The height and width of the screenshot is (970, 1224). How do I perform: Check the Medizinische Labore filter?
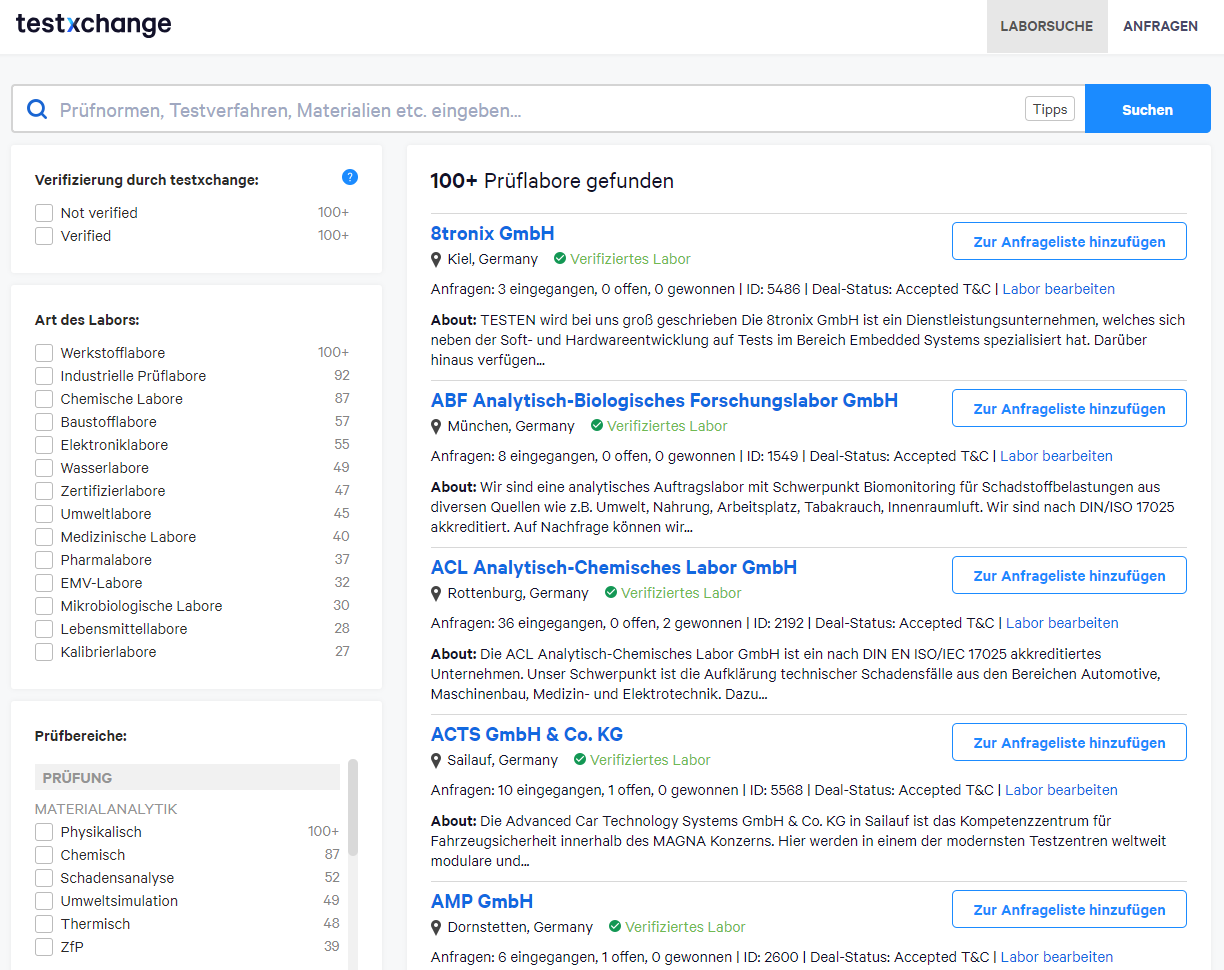click(44, 537)
